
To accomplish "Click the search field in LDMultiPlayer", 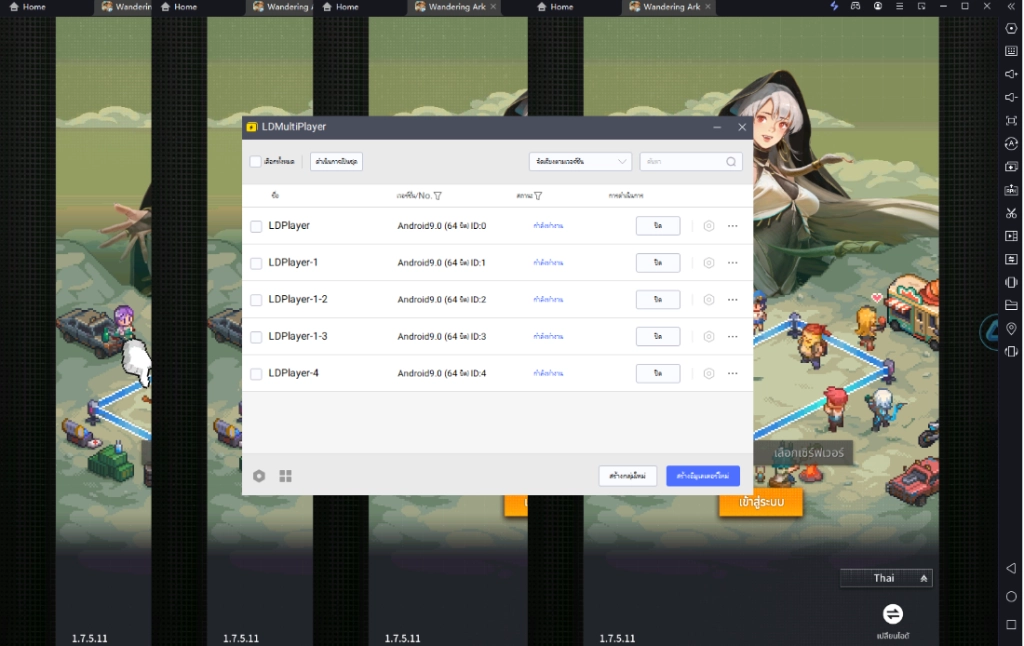I will click(x=686, y=161).
